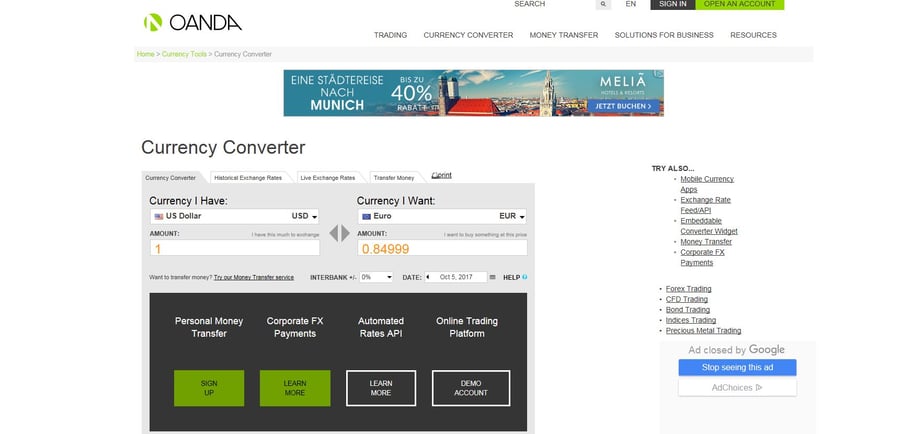Swap currencies using the double-arrow icon
The height and width of the screenshot is (434, 901).
click(340, 233)
